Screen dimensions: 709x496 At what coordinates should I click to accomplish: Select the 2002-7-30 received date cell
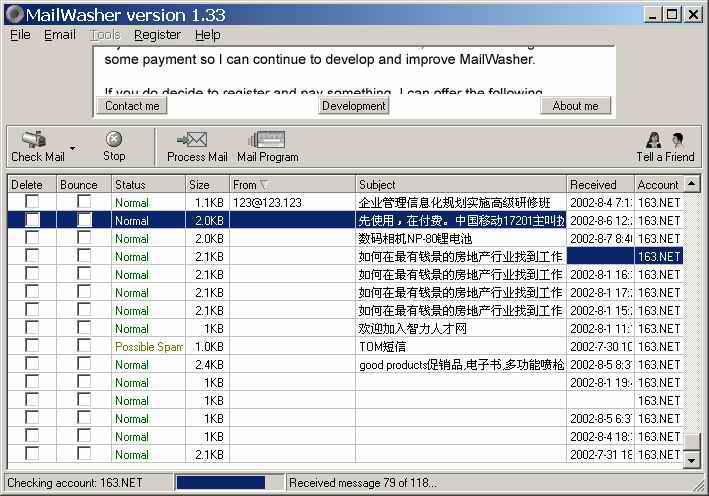pos(600,347)
